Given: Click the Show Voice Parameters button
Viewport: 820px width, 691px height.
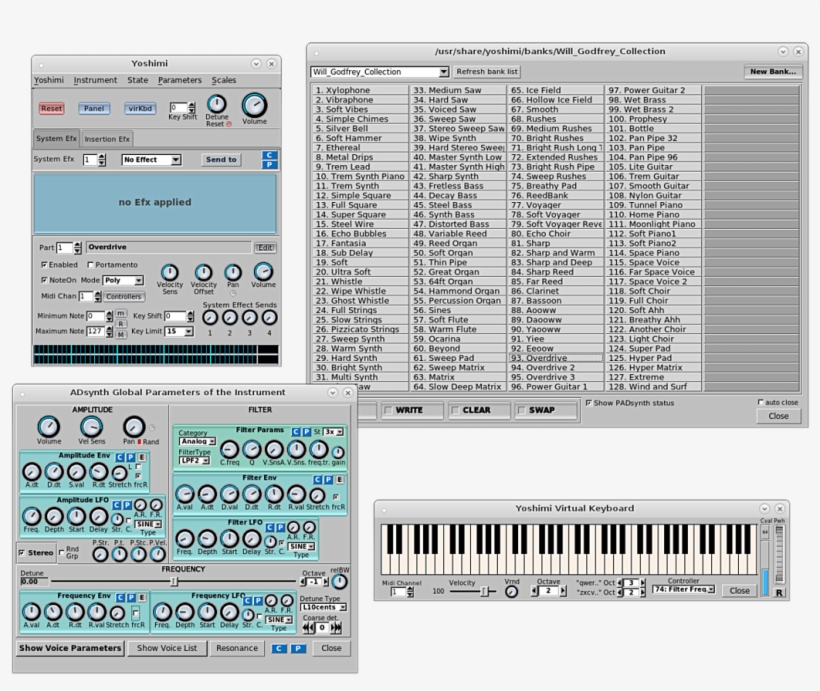Looking at the screenshot, I should (x=70, y=648).
